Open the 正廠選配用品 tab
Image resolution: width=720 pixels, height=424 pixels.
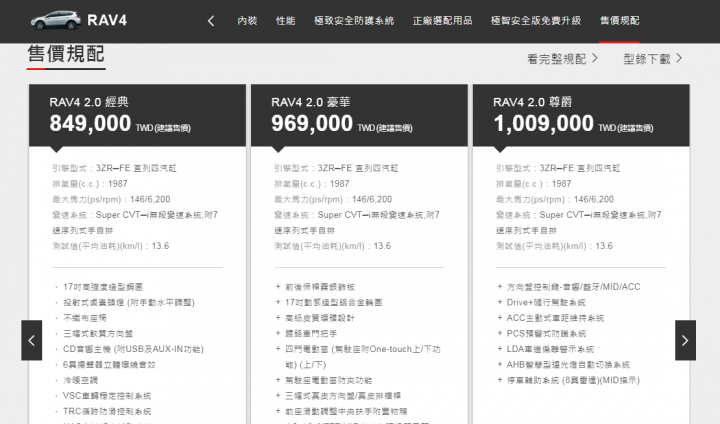point(442,21)
